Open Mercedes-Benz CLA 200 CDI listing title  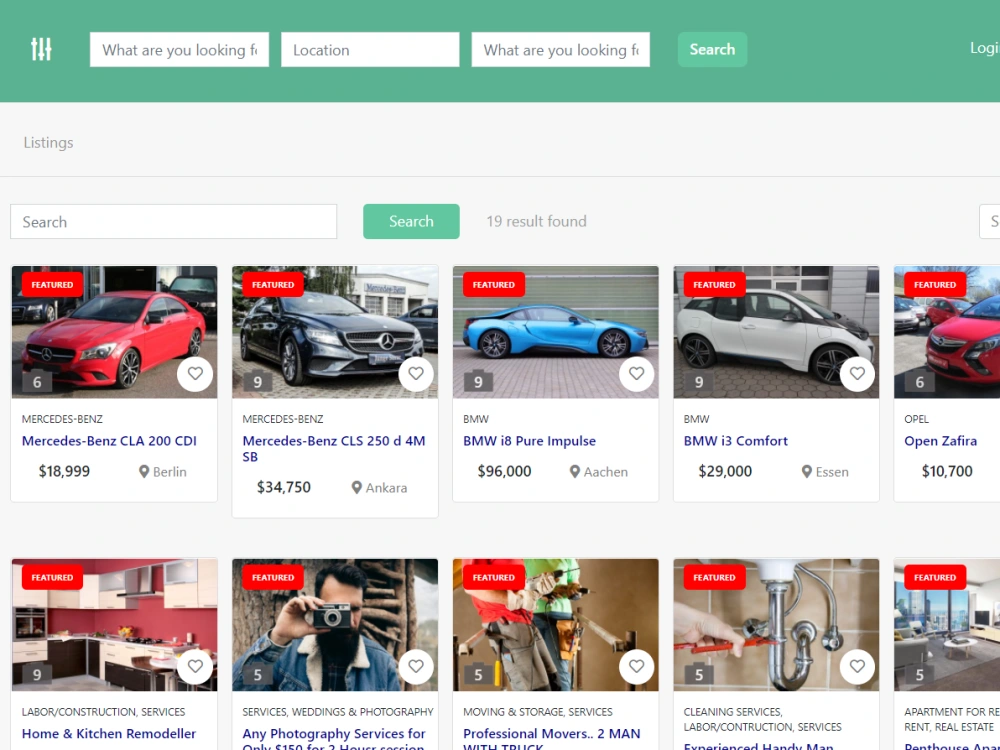coord(109,441)
